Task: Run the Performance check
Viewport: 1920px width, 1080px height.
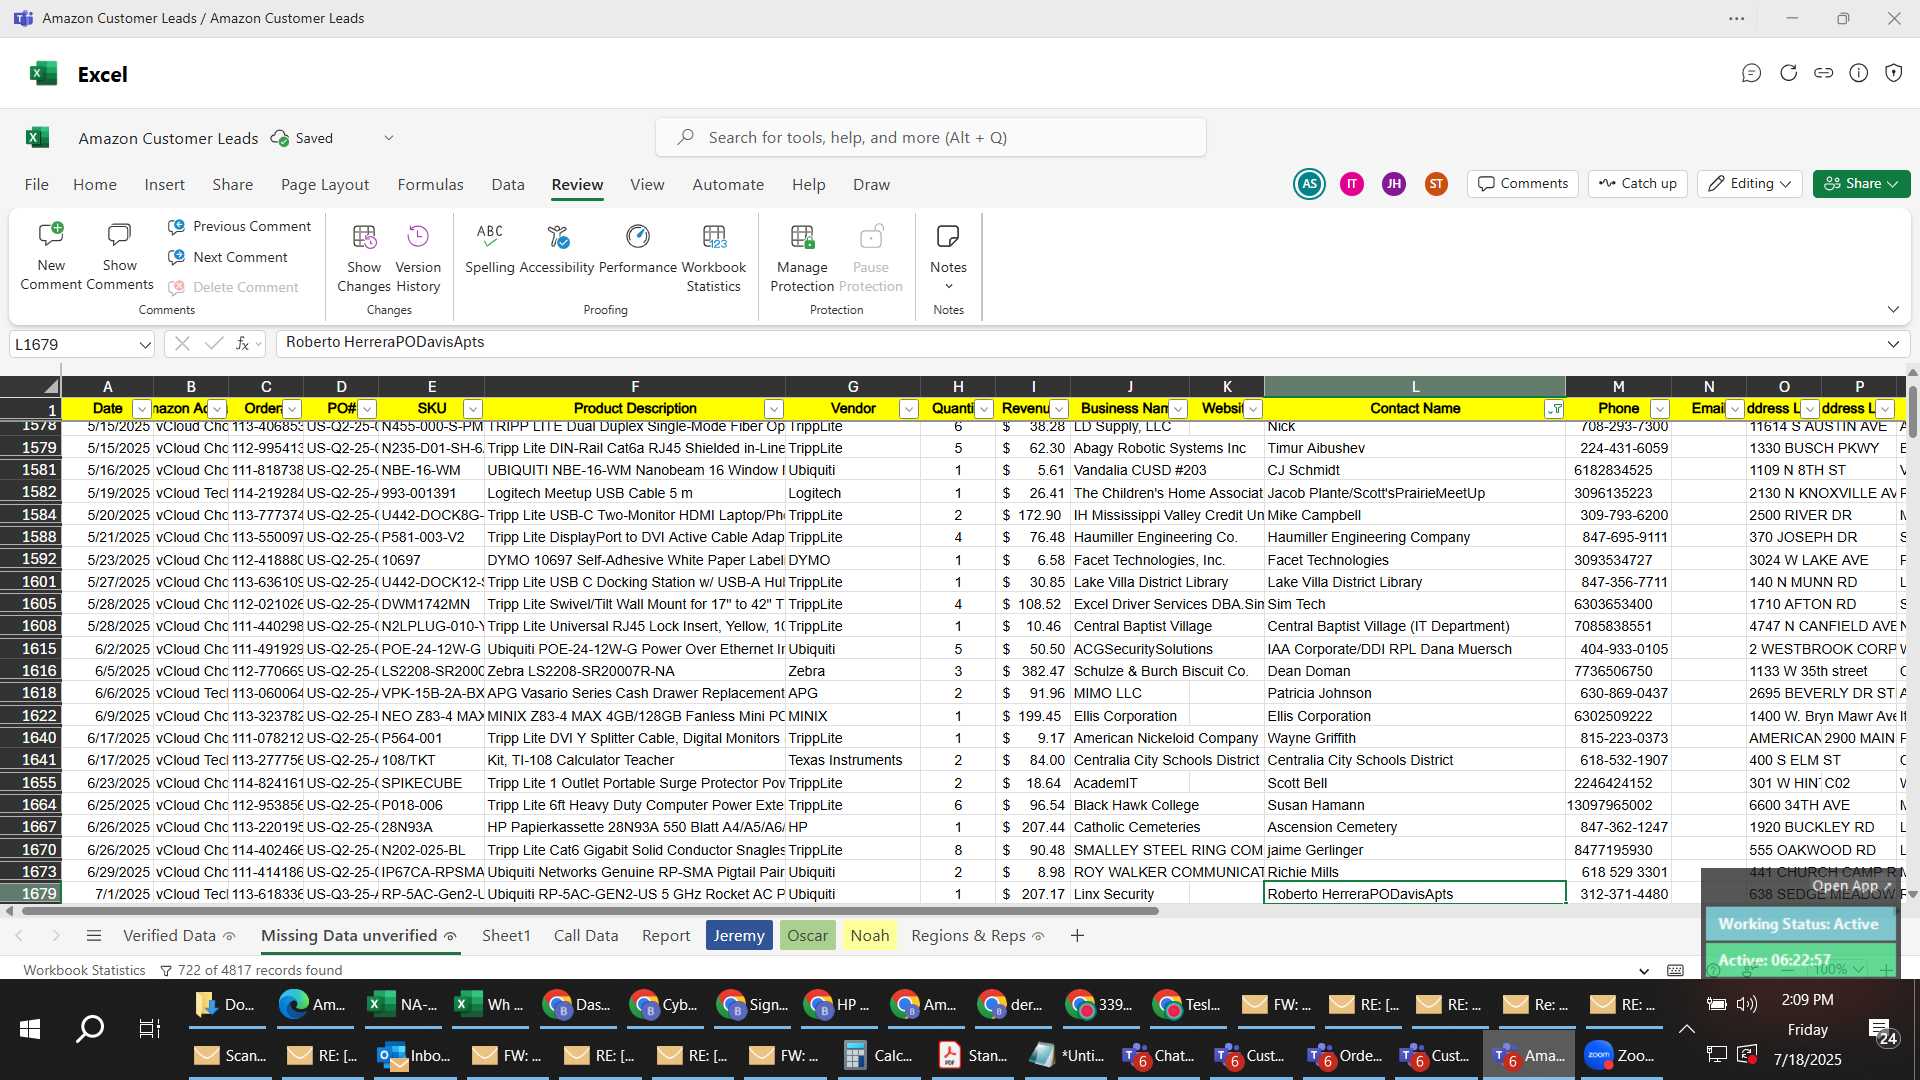Action: (x=638, y=249)
